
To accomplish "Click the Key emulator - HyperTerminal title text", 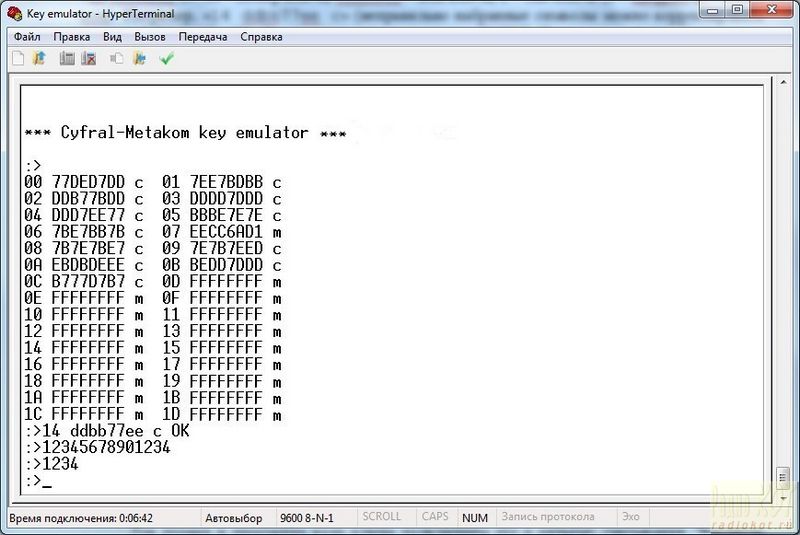I will (x=101, y=14).
